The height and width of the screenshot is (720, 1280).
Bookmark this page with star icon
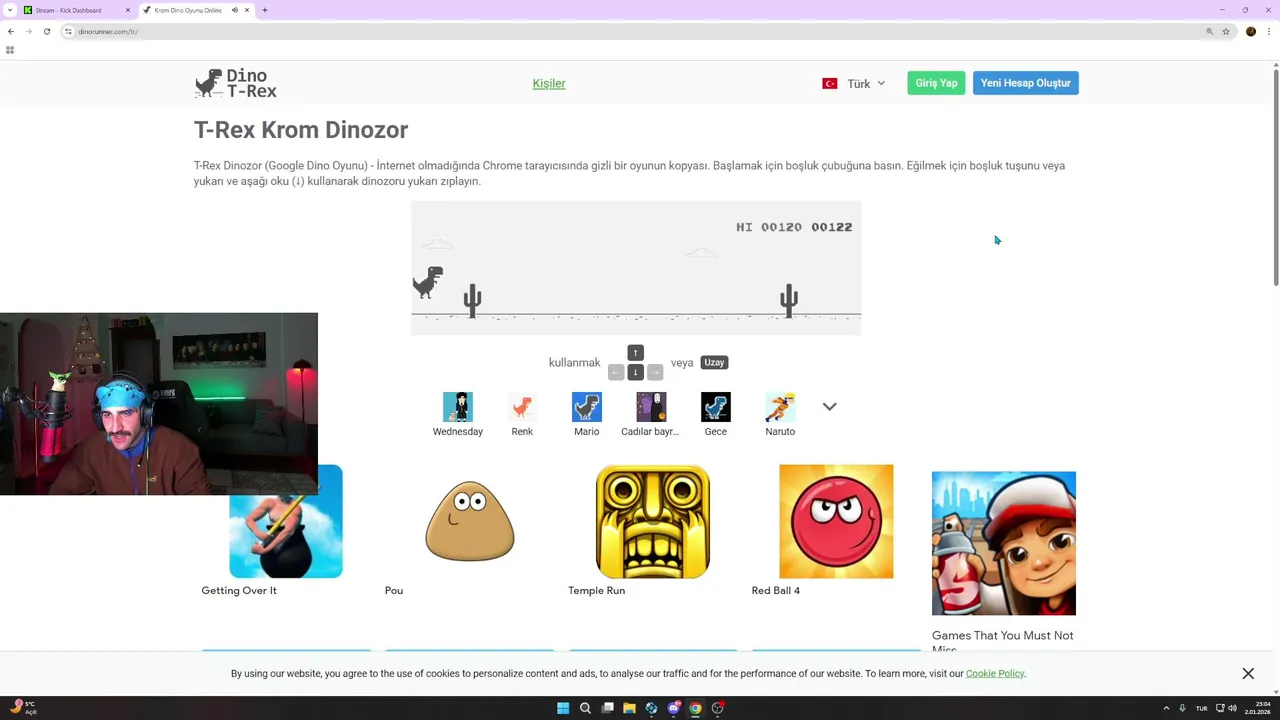[1226, 31]
